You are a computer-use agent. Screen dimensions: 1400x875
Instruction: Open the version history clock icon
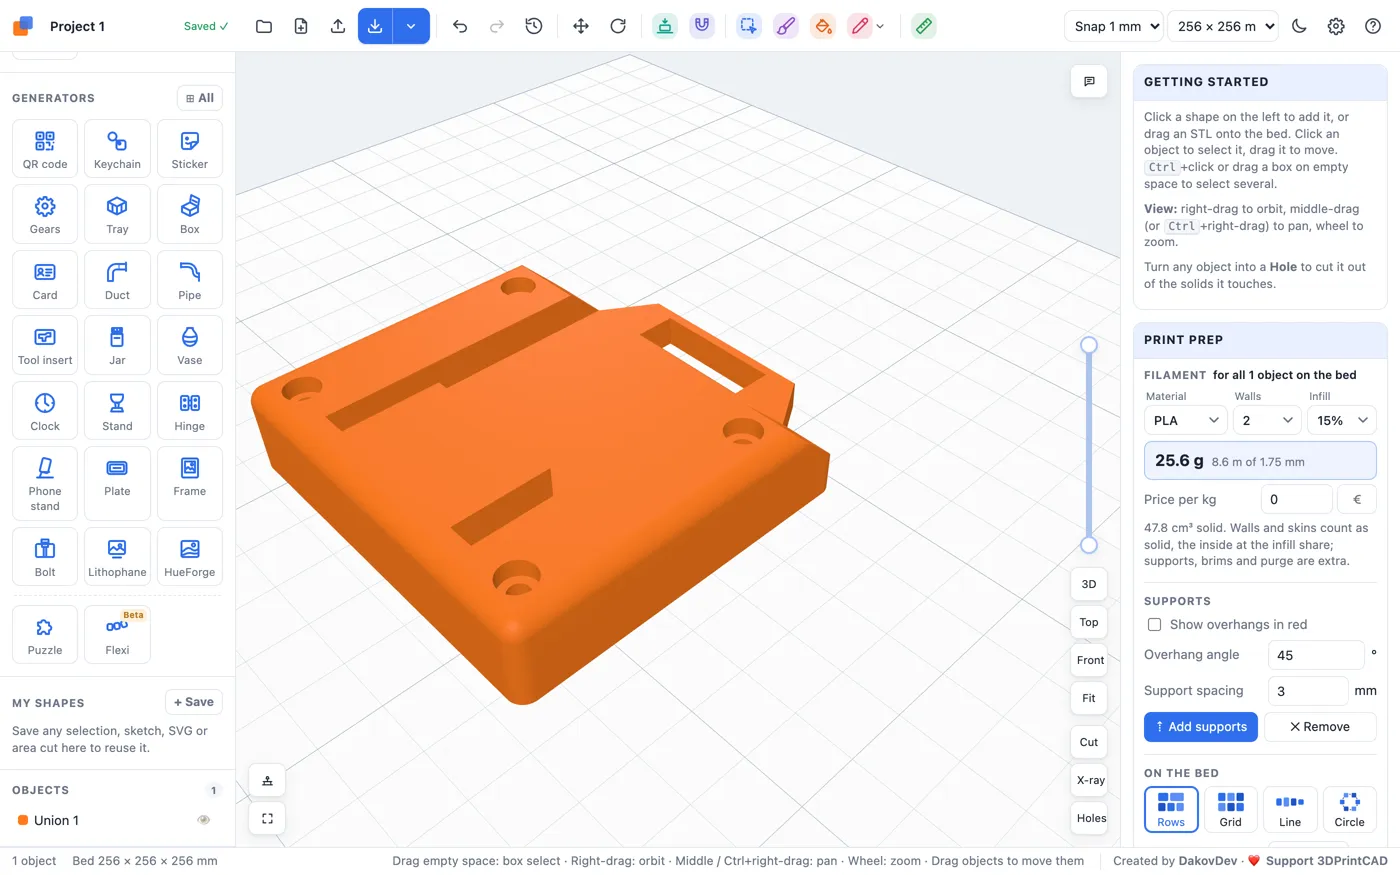(534, 26)
